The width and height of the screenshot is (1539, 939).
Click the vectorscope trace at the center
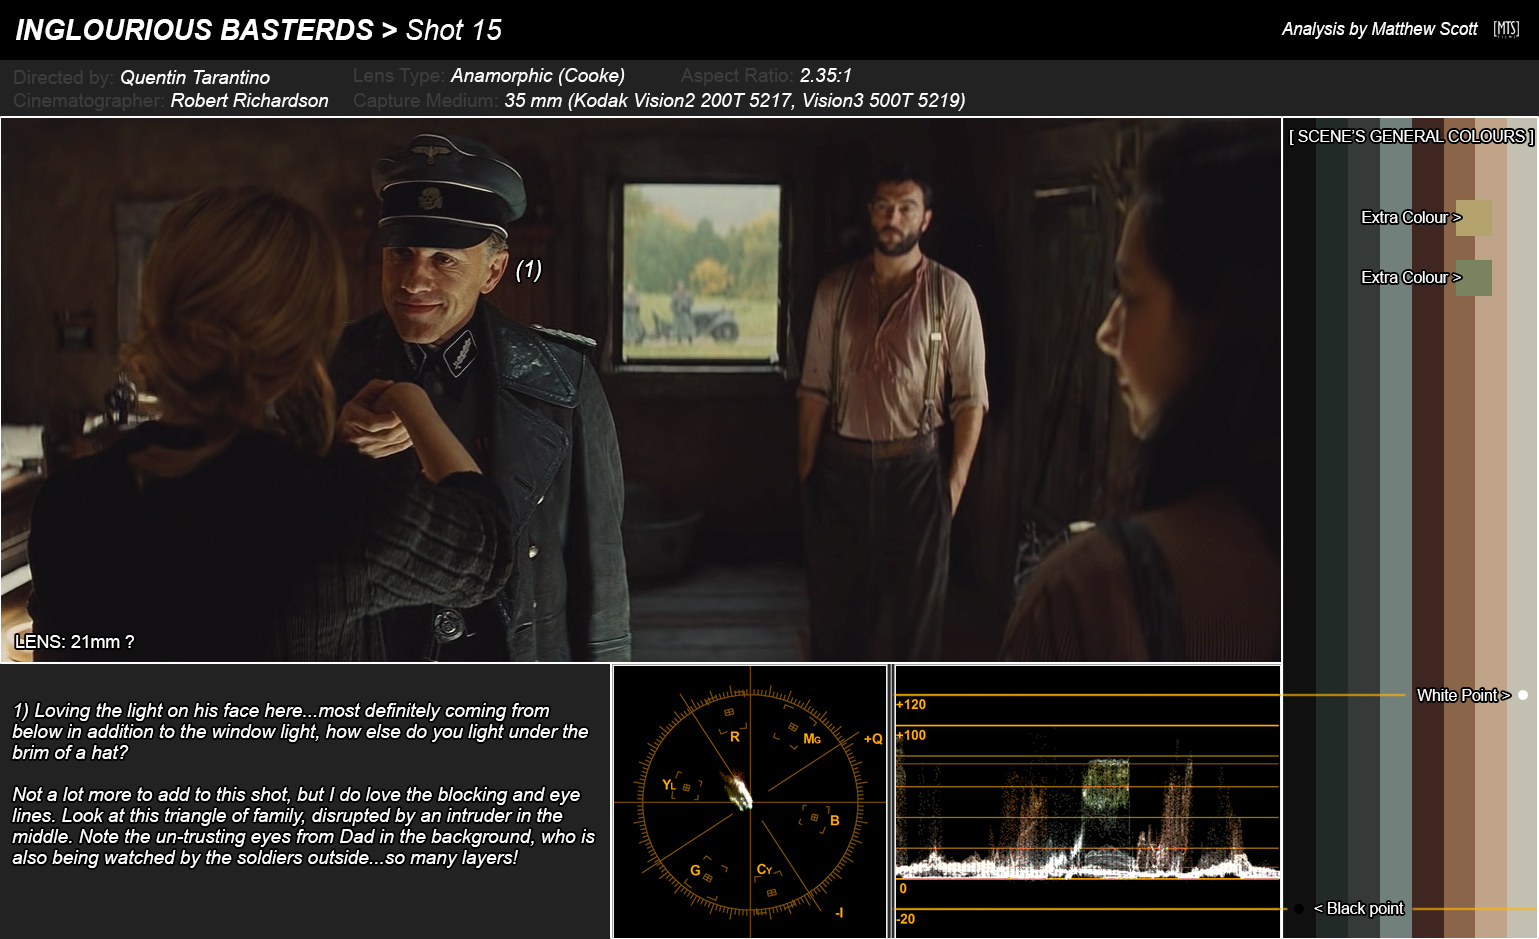(739, 790)
